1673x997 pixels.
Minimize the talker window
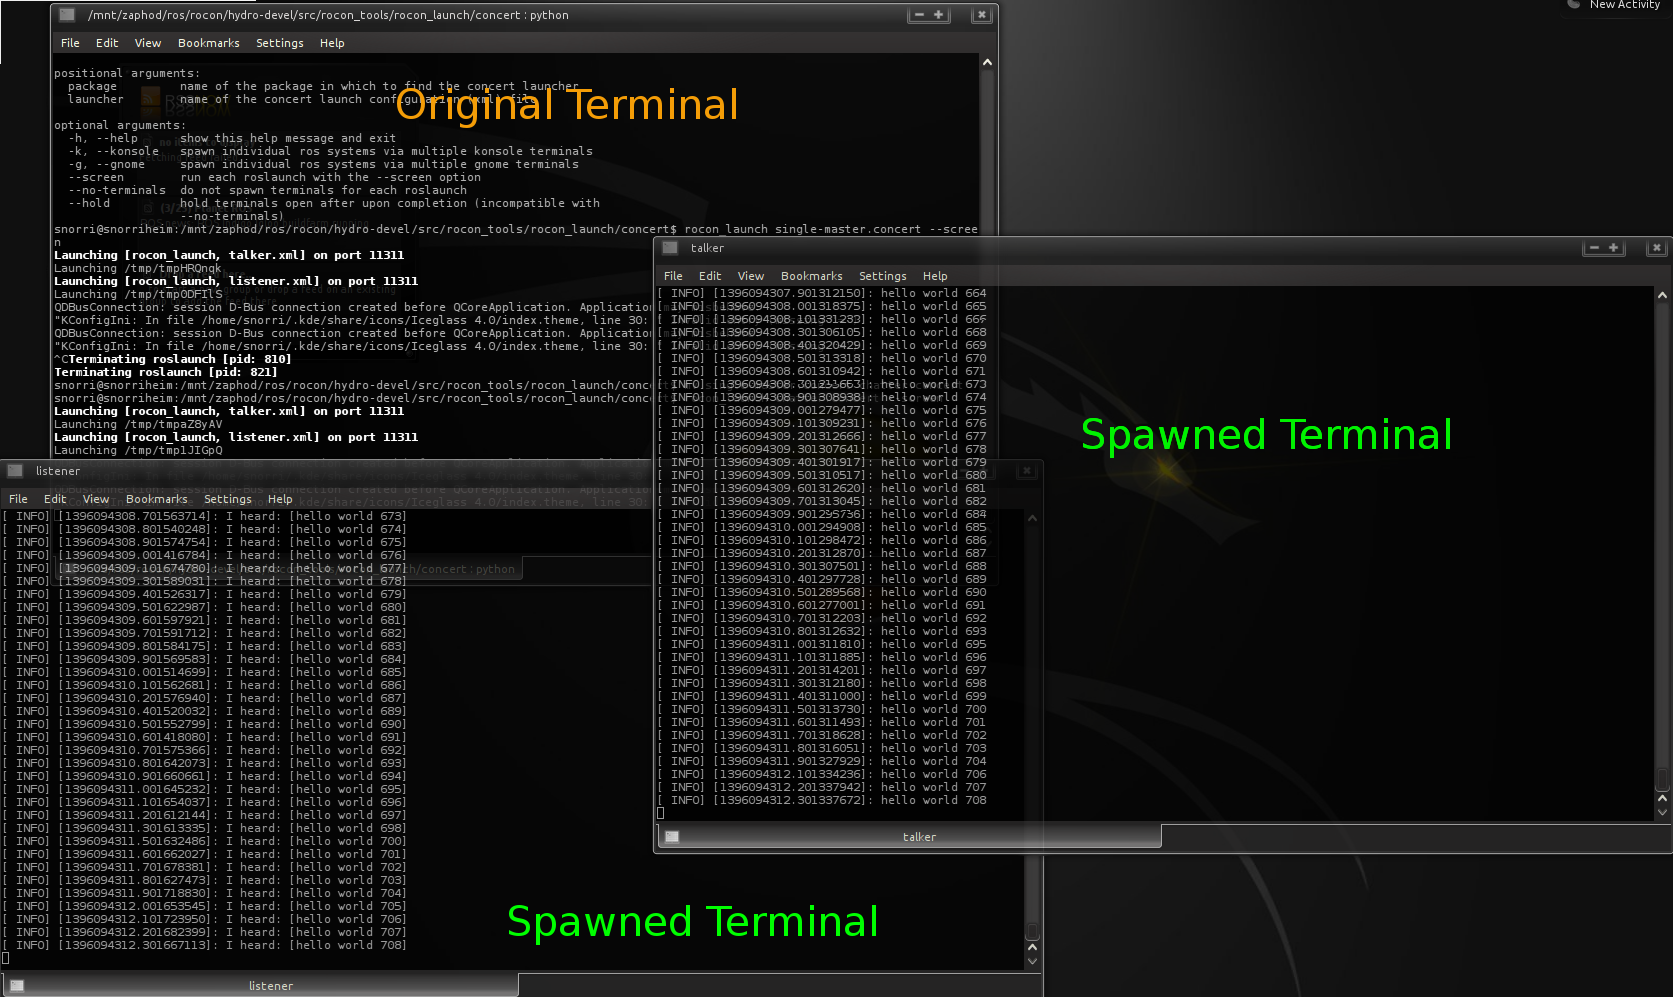pos(1594,248)
